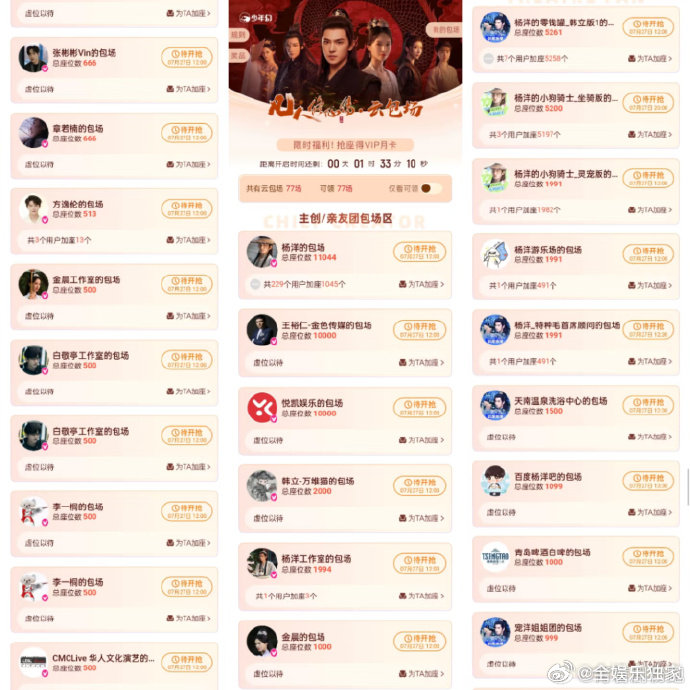This screenshot has width=690, height=690.
Task: Click the page scrollbar at right edge
Action: [x=688, y=487]
